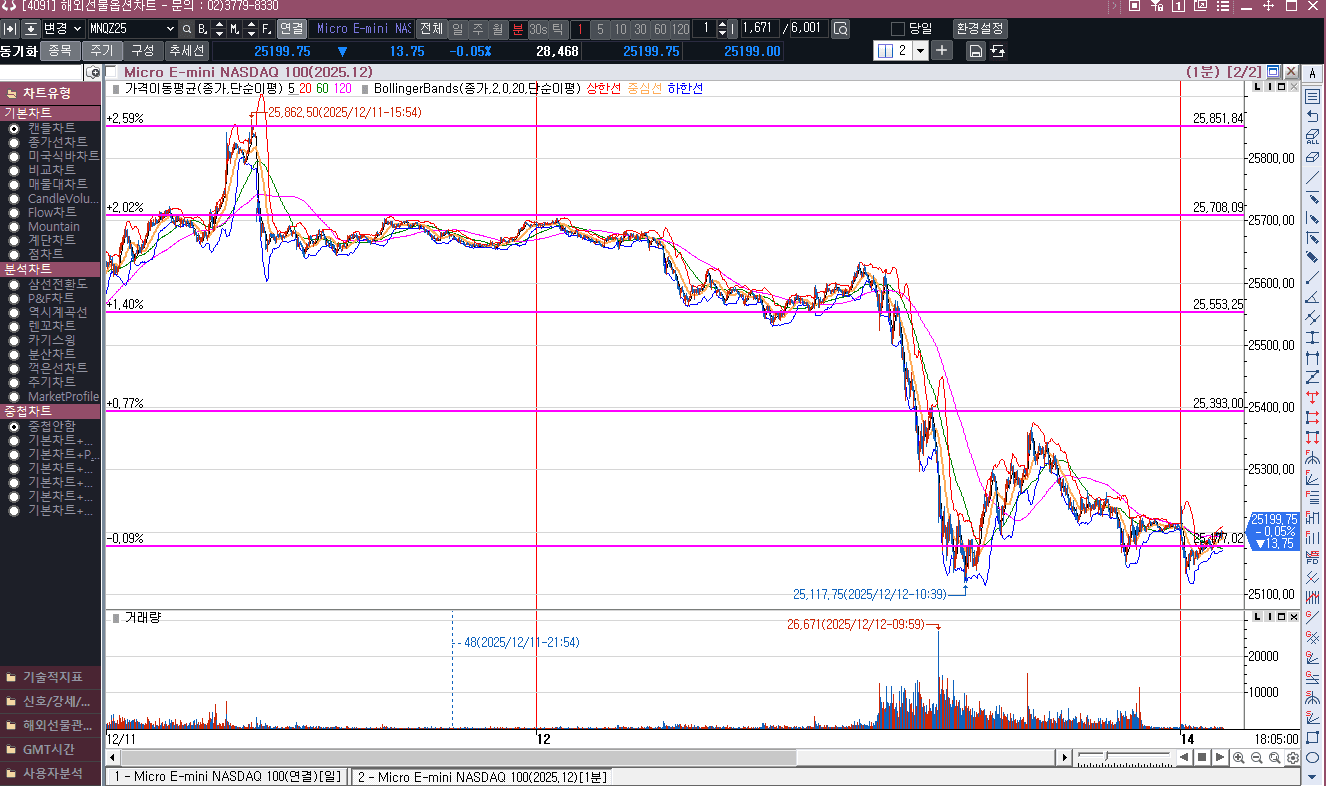Open chart settings gear at bottom right
Viewport: 1326px width, 786px height.
1293,758
